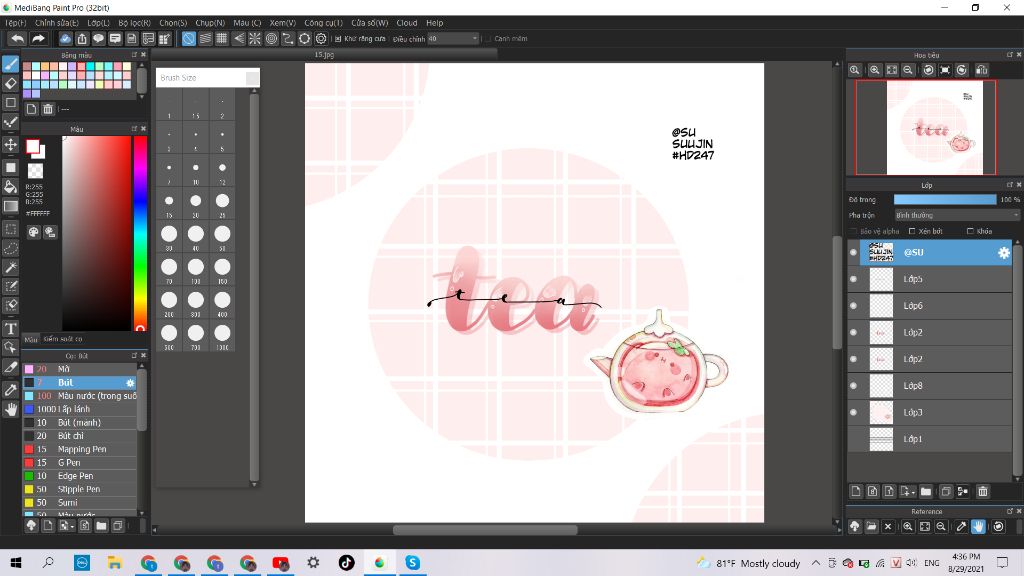
Task: Hide the Lớp3 layer
Action: click(x=854, y=412)
